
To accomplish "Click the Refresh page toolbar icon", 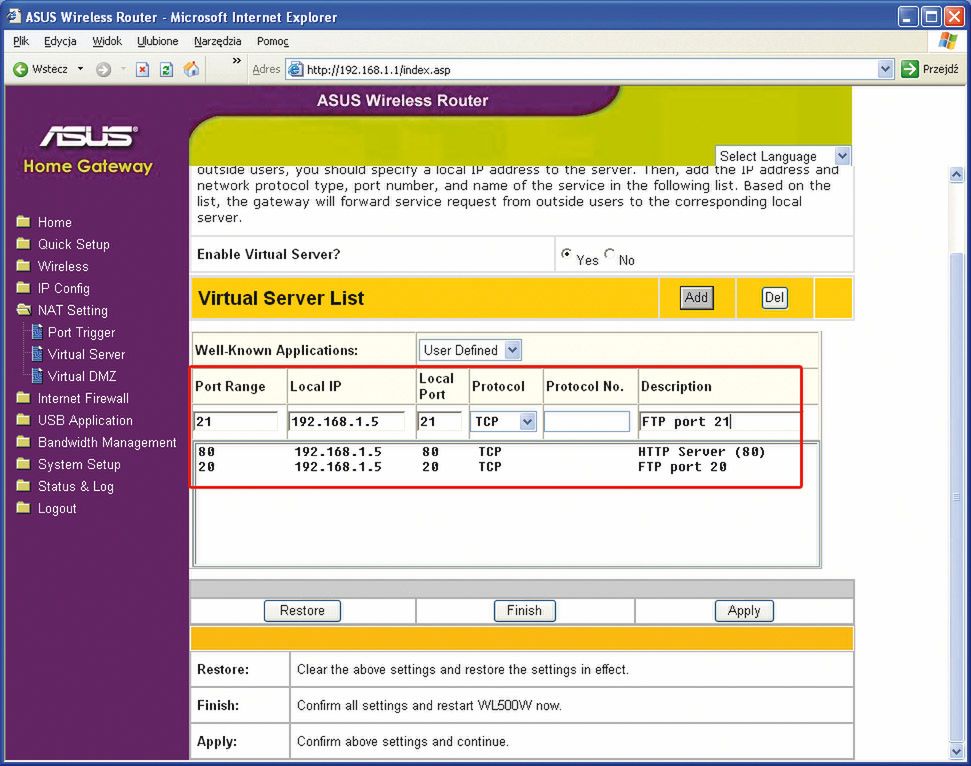I will click(x=166, y=69).
